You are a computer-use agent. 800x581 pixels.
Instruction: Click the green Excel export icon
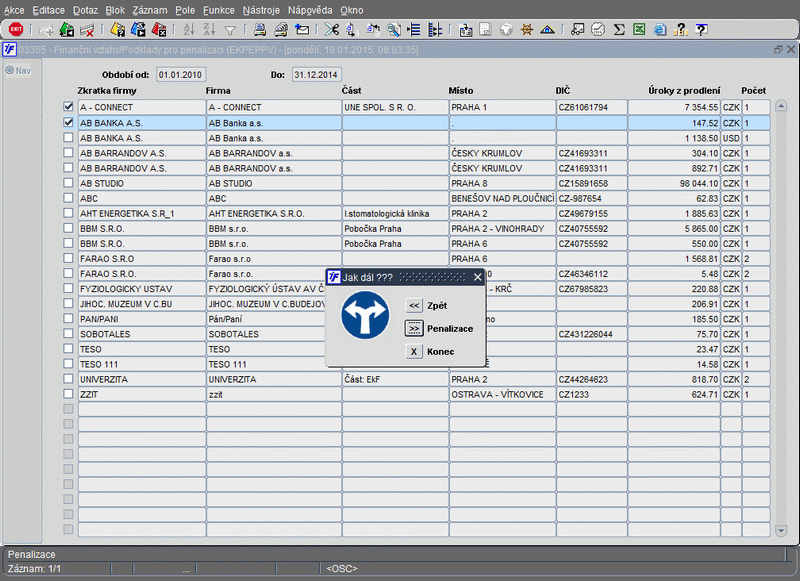638,29
